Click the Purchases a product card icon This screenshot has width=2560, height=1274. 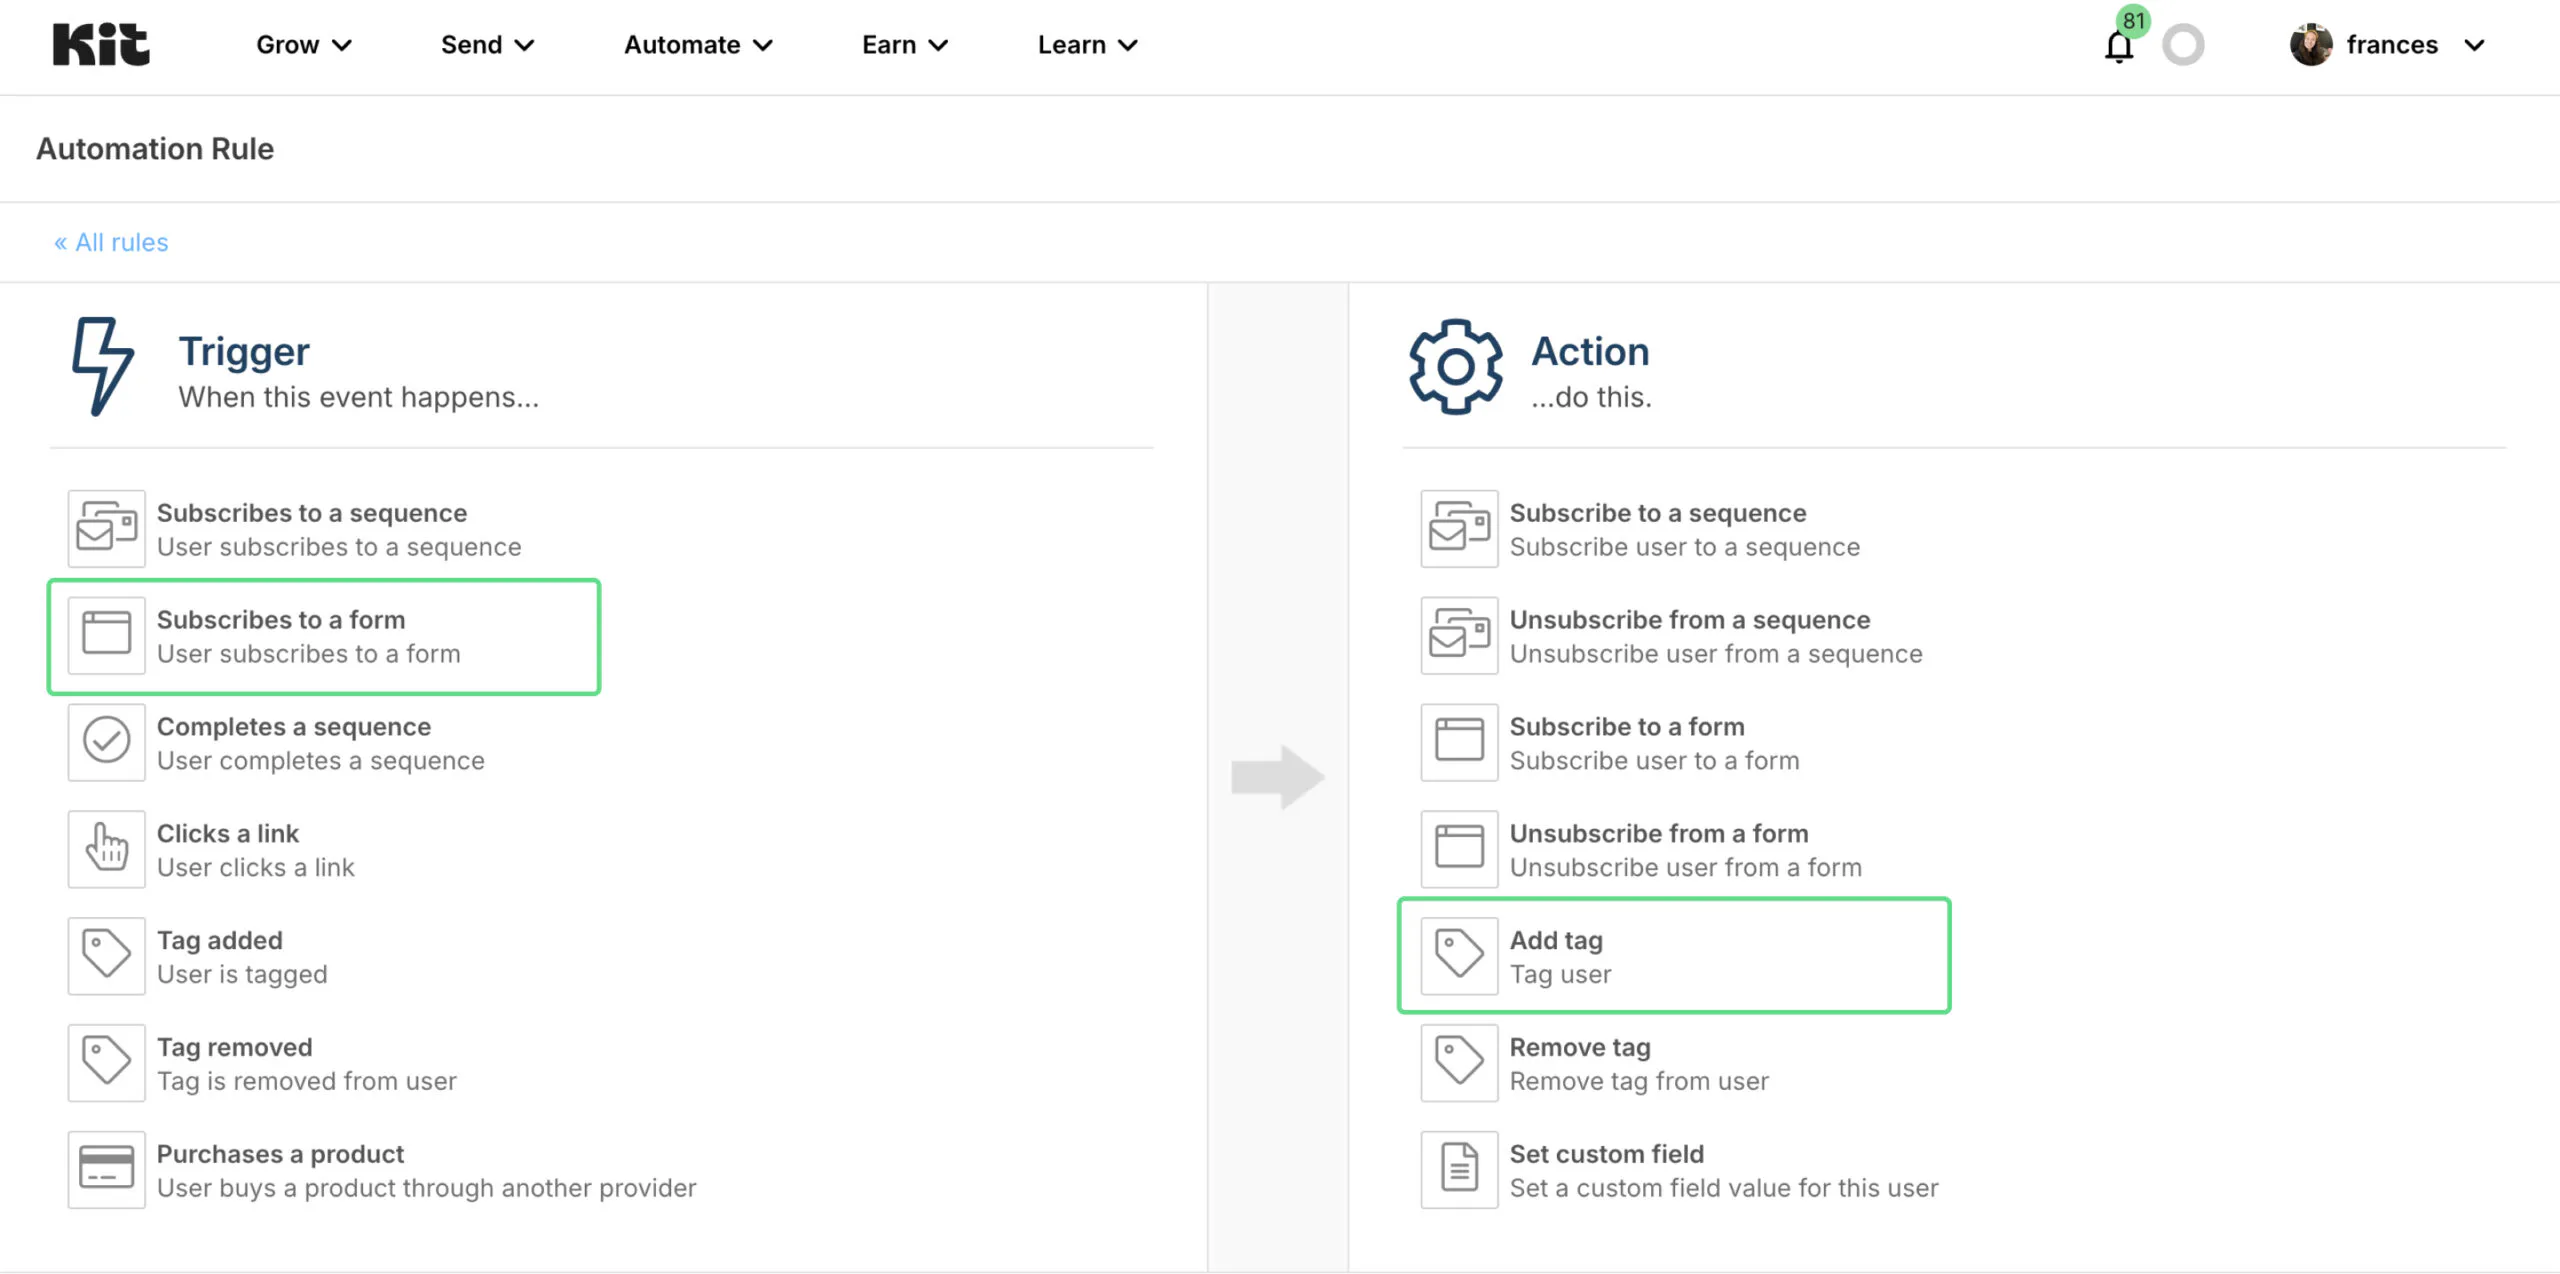[107, 1169]
